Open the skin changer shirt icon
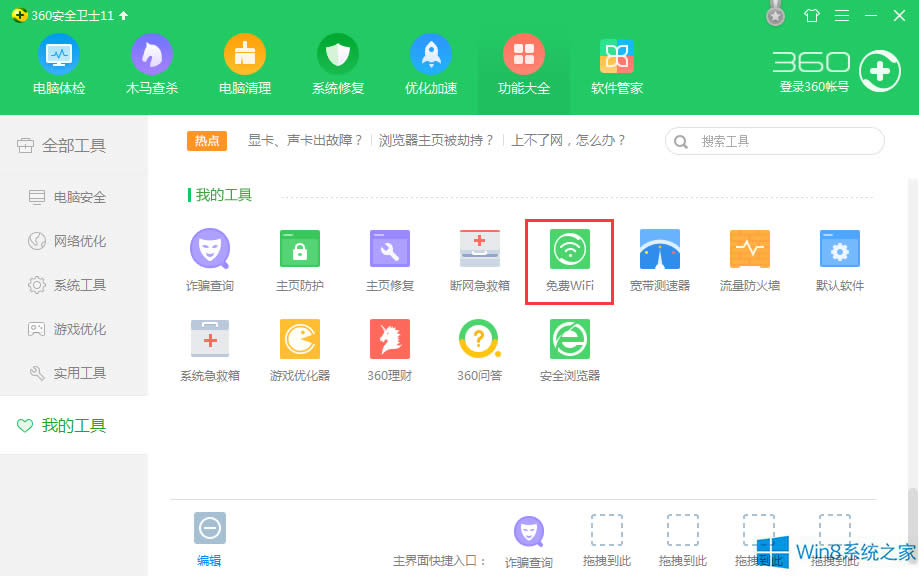This screenshot has width=919, height=576. [x=812, y=15]
